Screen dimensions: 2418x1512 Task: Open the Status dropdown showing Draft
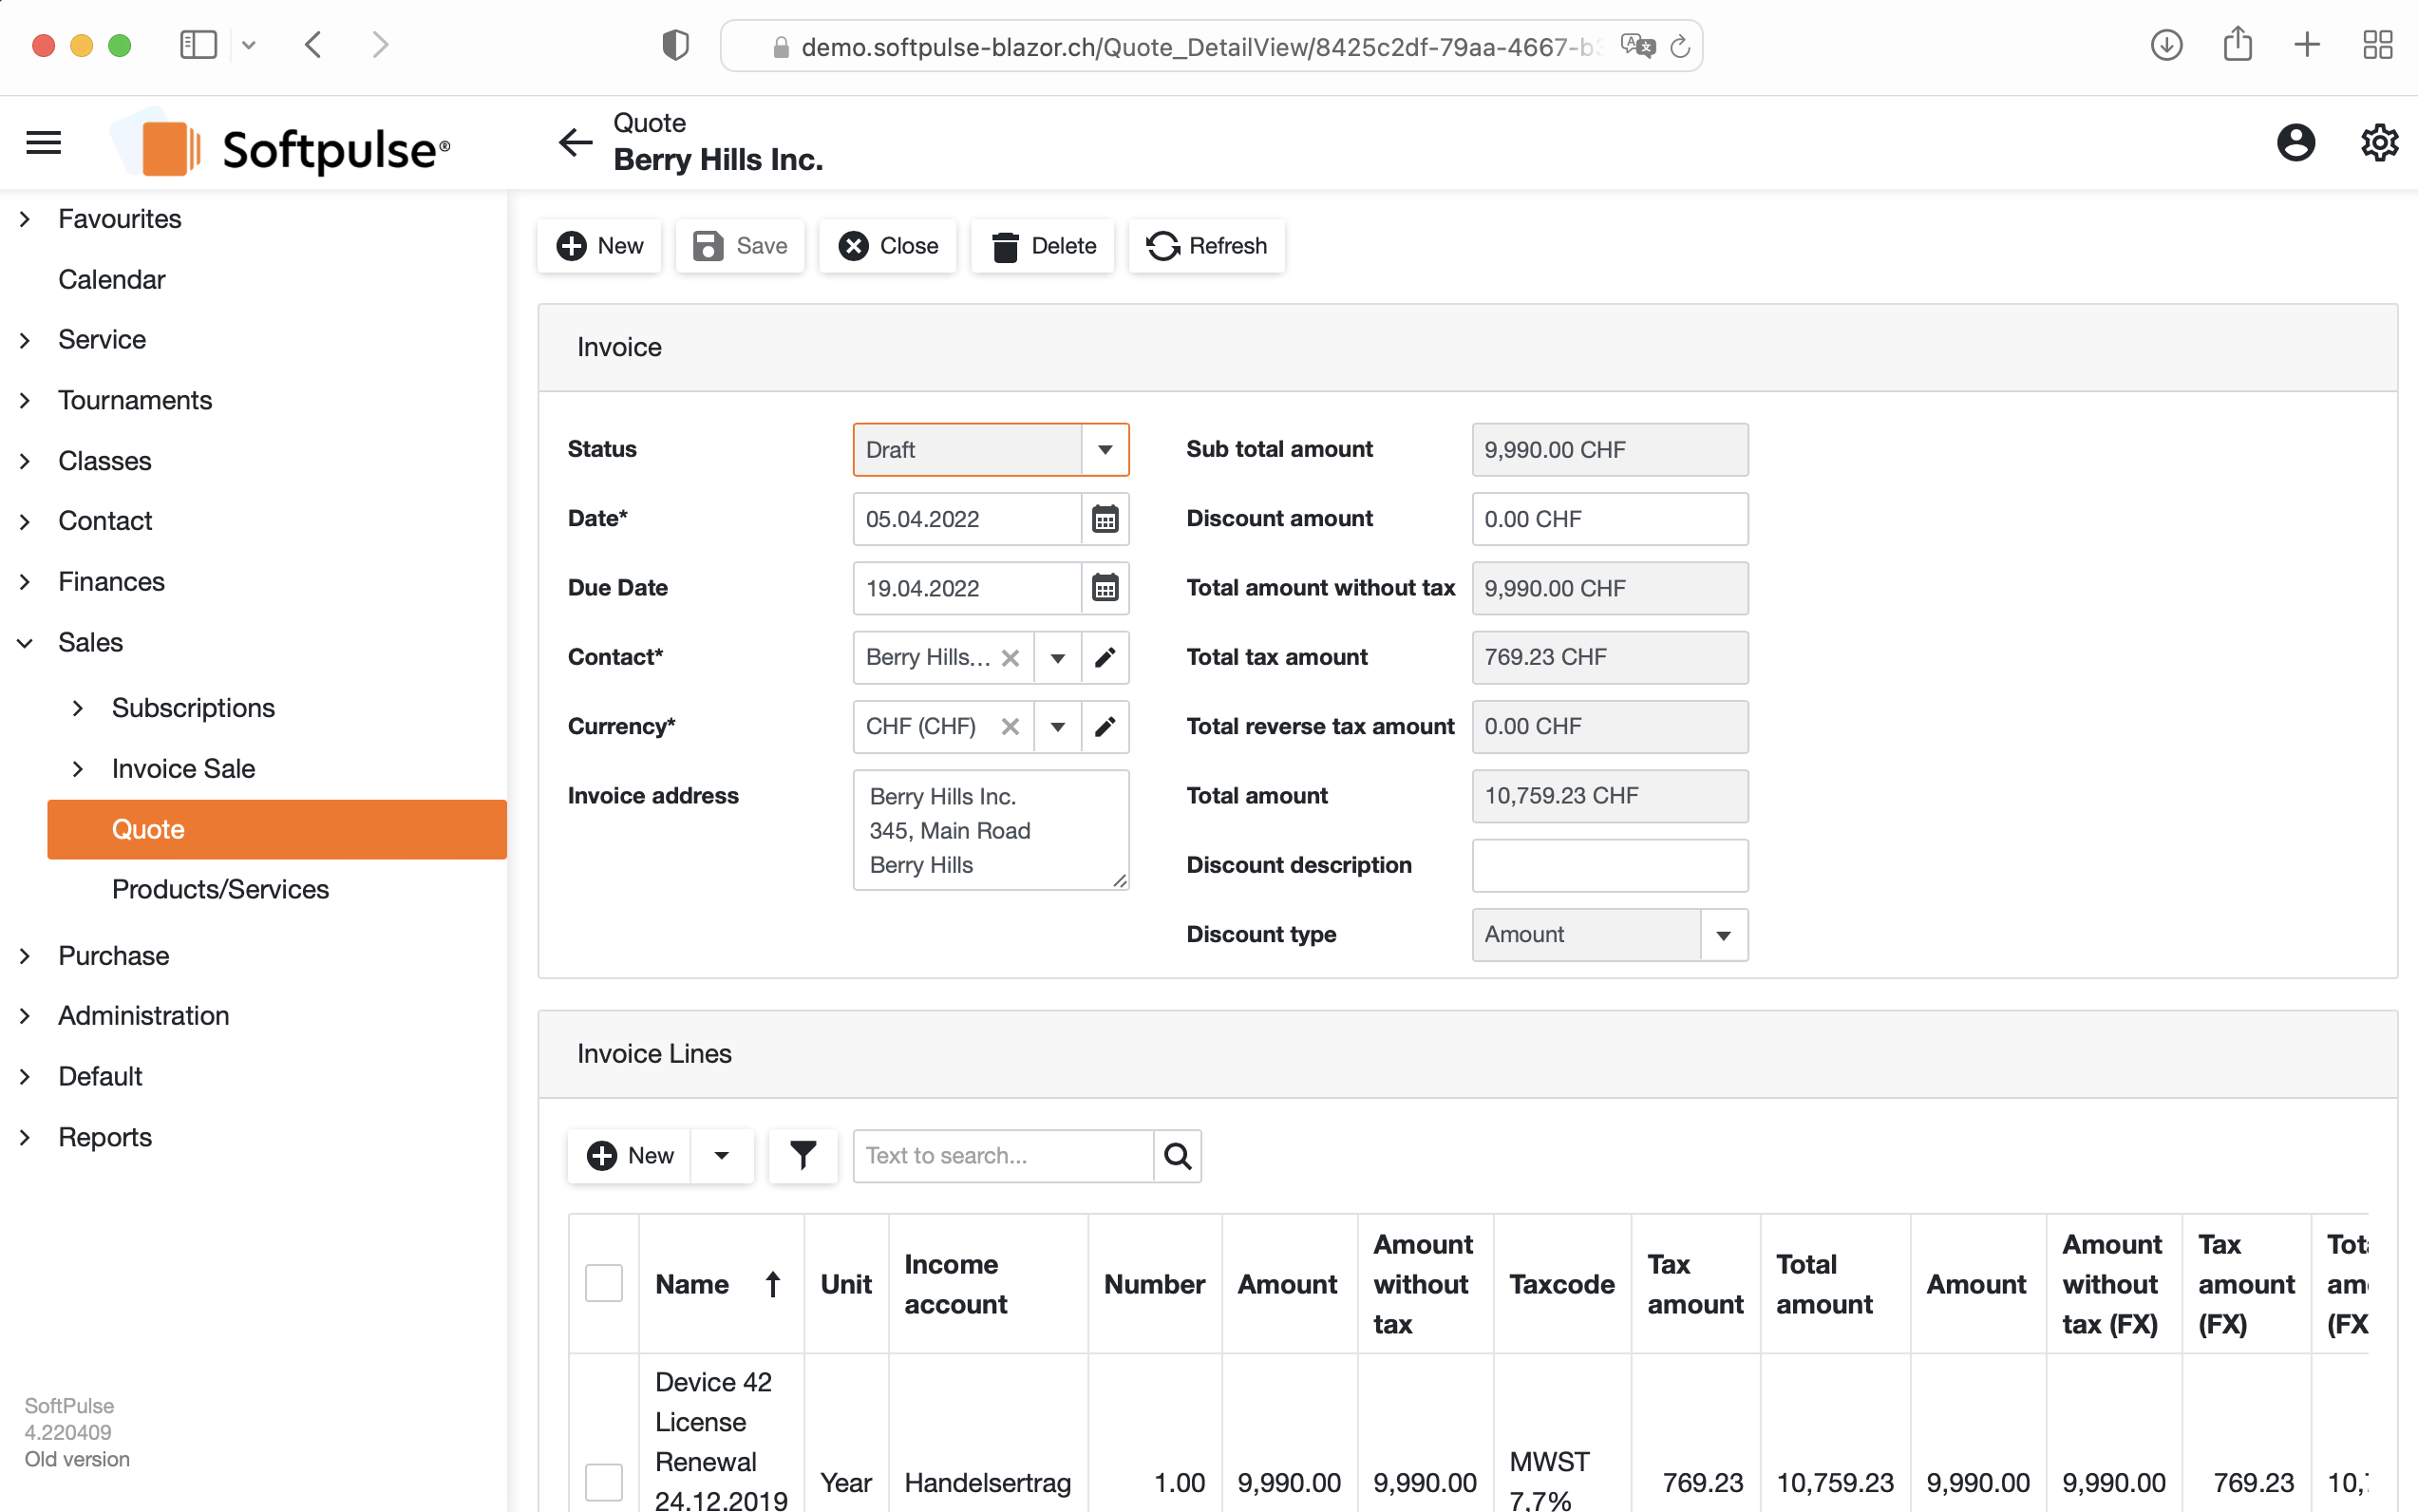(x=1104, y=450)
